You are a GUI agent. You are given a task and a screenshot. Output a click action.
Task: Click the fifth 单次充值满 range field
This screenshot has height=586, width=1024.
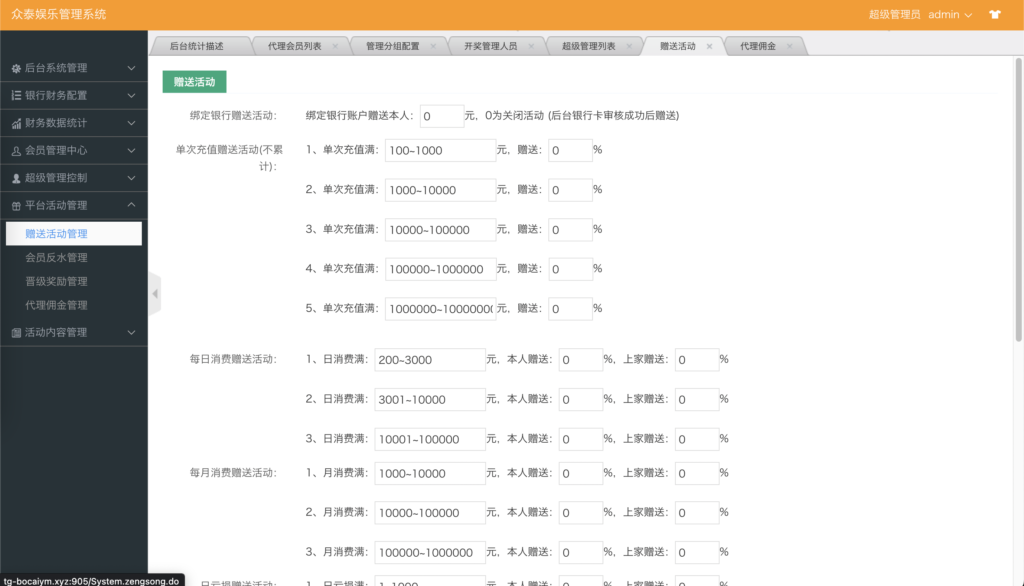pyautogui.click(x=440, y=309)
